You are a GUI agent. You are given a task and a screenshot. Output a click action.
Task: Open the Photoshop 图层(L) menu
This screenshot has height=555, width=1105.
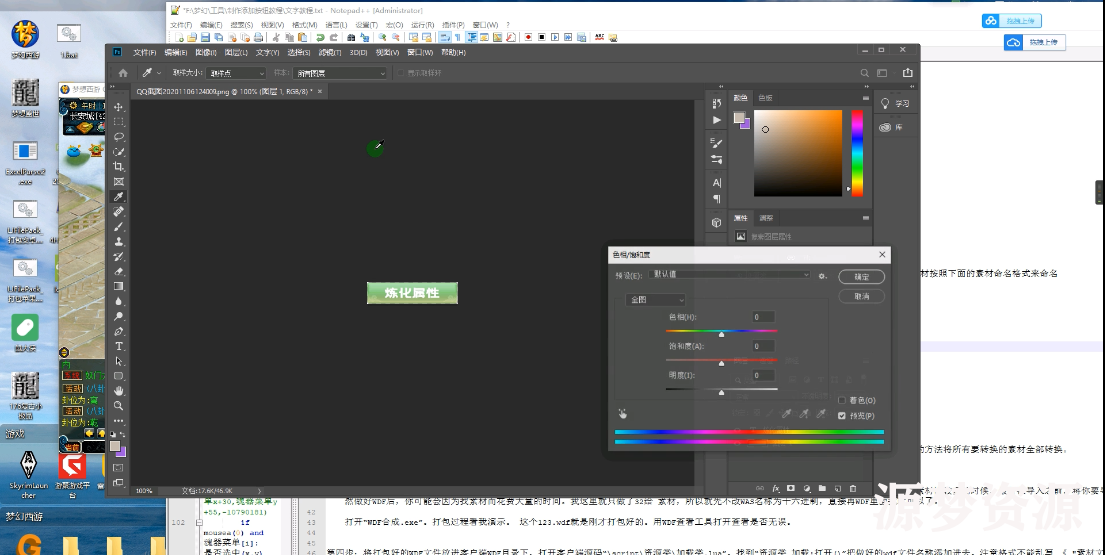pos(236,52)
